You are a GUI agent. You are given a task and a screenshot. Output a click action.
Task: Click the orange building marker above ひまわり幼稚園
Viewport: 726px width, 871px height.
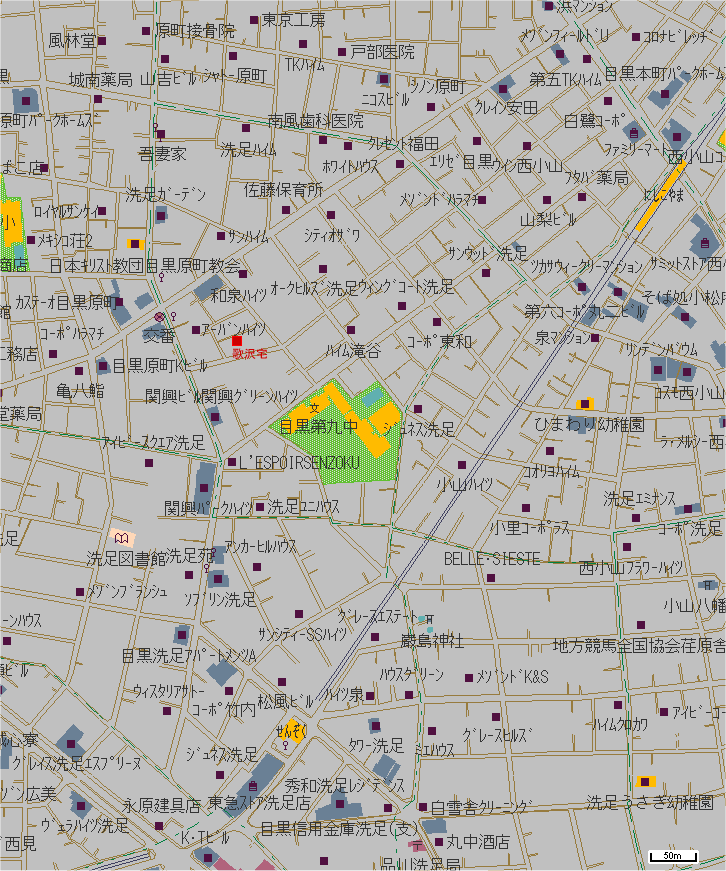pos(585,403)
